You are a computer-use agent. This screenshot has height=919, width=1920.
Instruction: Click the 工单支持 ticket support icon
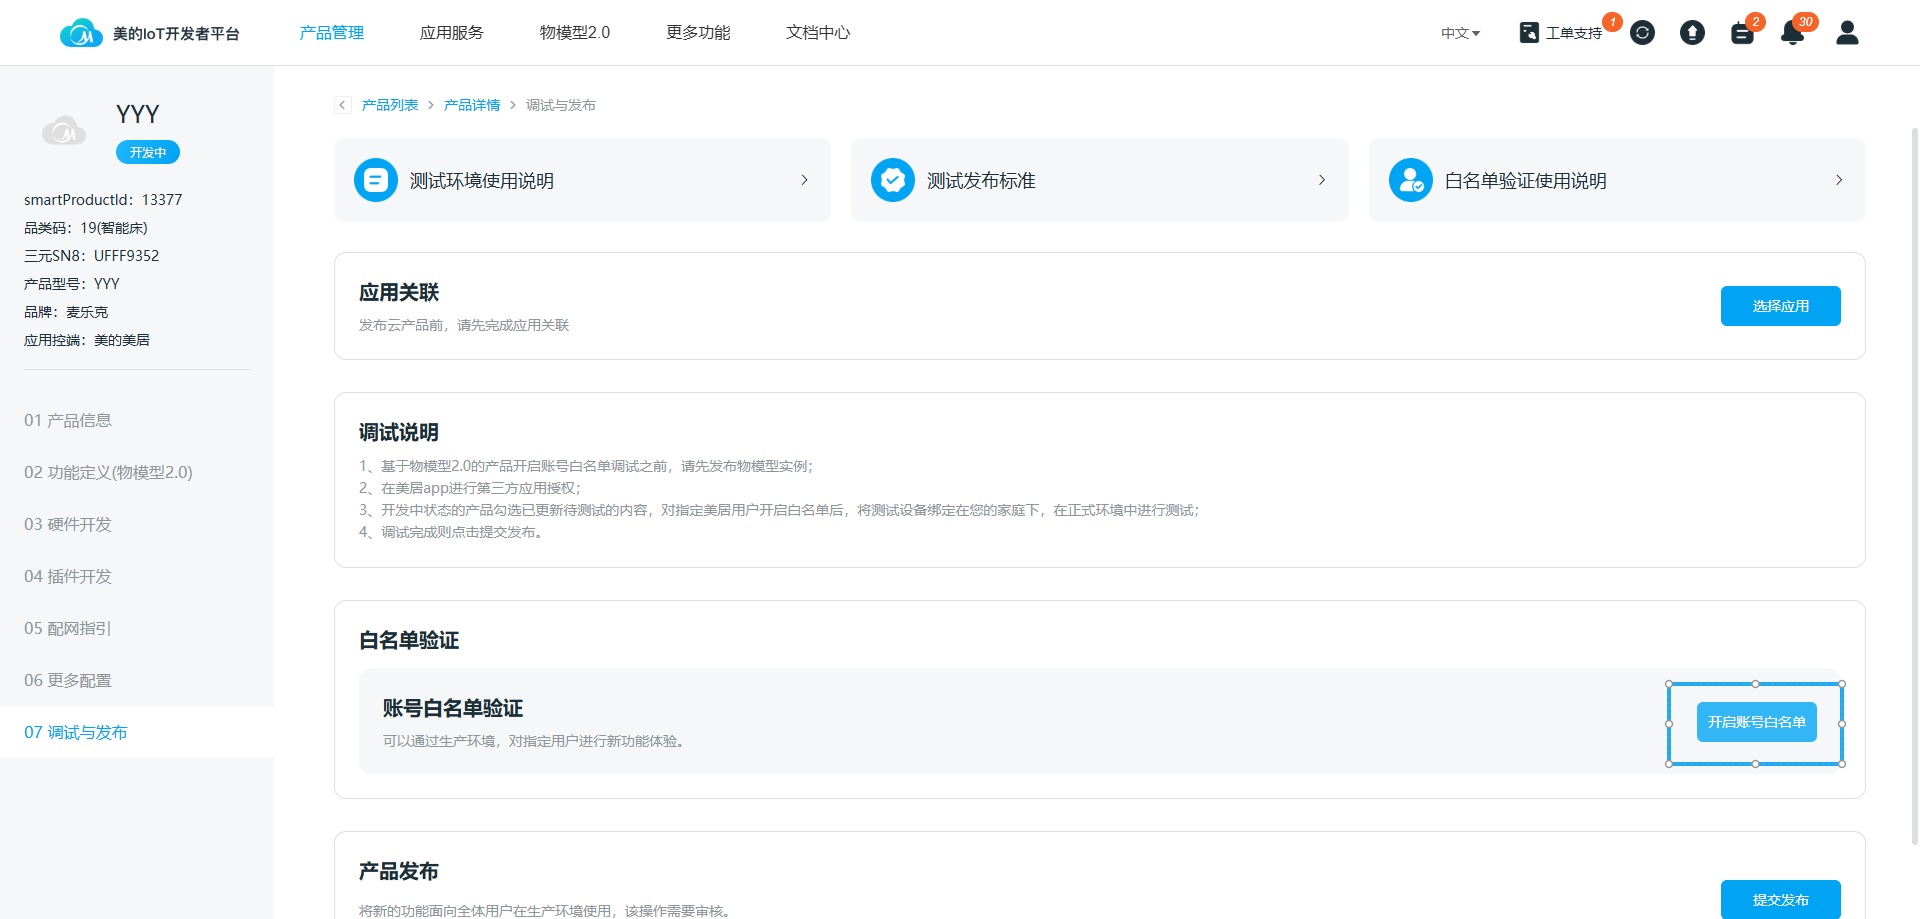pyautogui.click(x=1529, y=33)
